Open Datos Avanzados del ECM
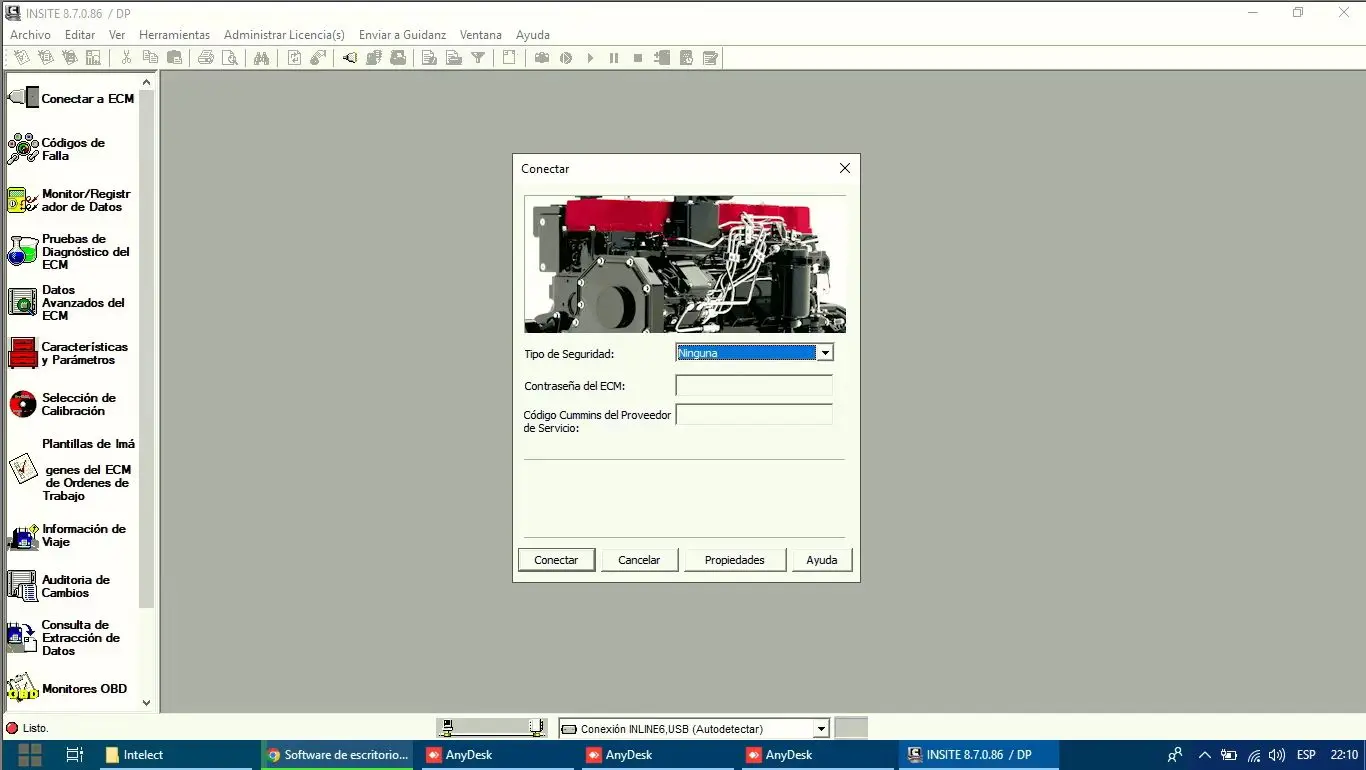Viewport: 1366px width, 770px height. click(x=66, y=302)
